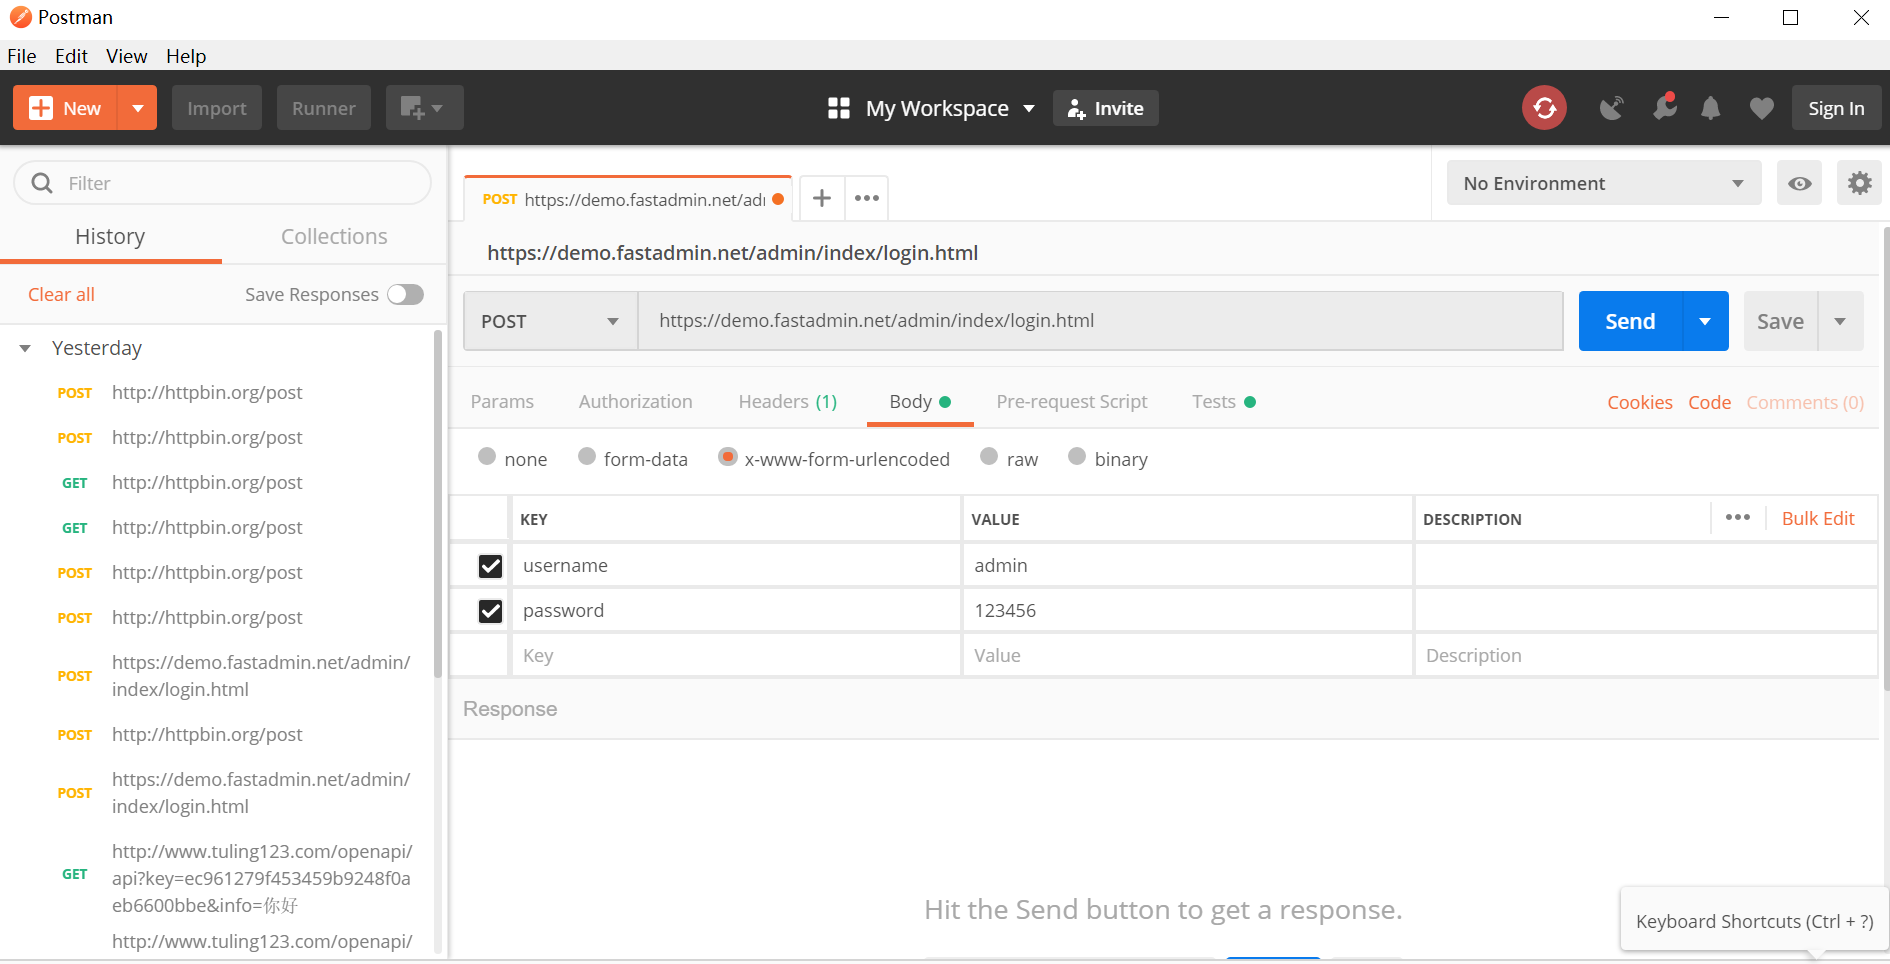1890x964 pixels.
Task: Switch to the History tab
Action: coord(110,236)
